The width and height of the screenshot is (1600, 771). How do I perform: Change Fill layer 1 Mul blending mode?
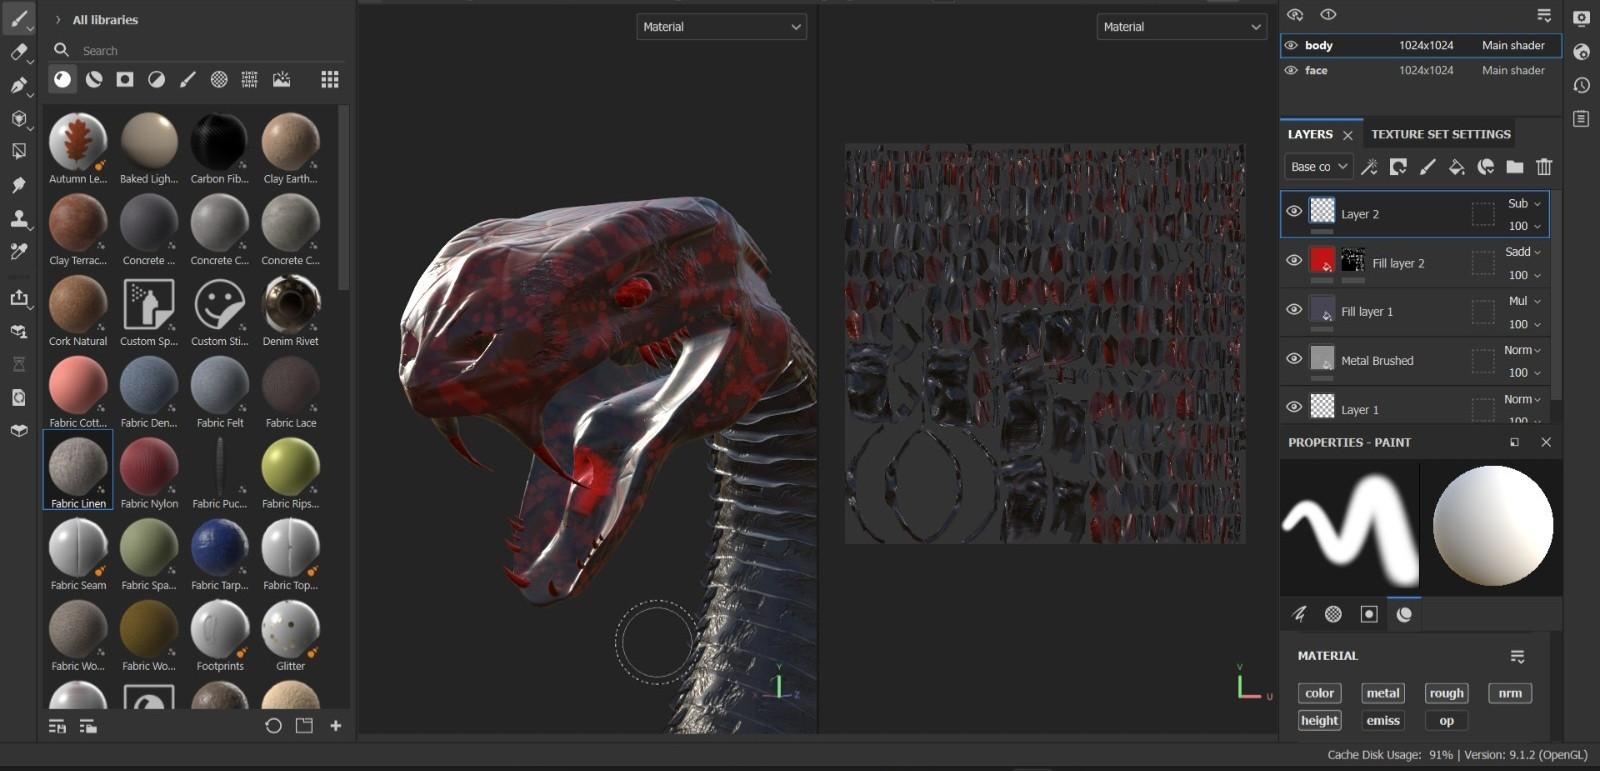1524,301
